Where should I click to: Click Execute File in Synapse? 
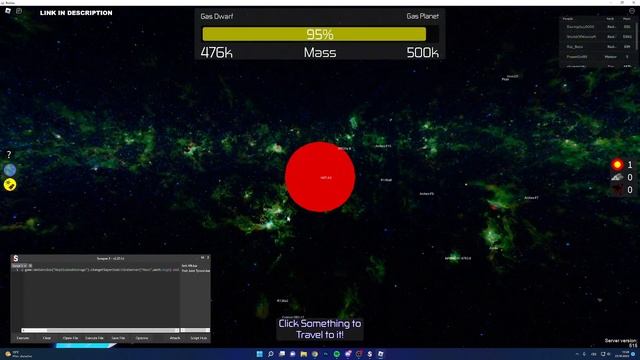94,338
